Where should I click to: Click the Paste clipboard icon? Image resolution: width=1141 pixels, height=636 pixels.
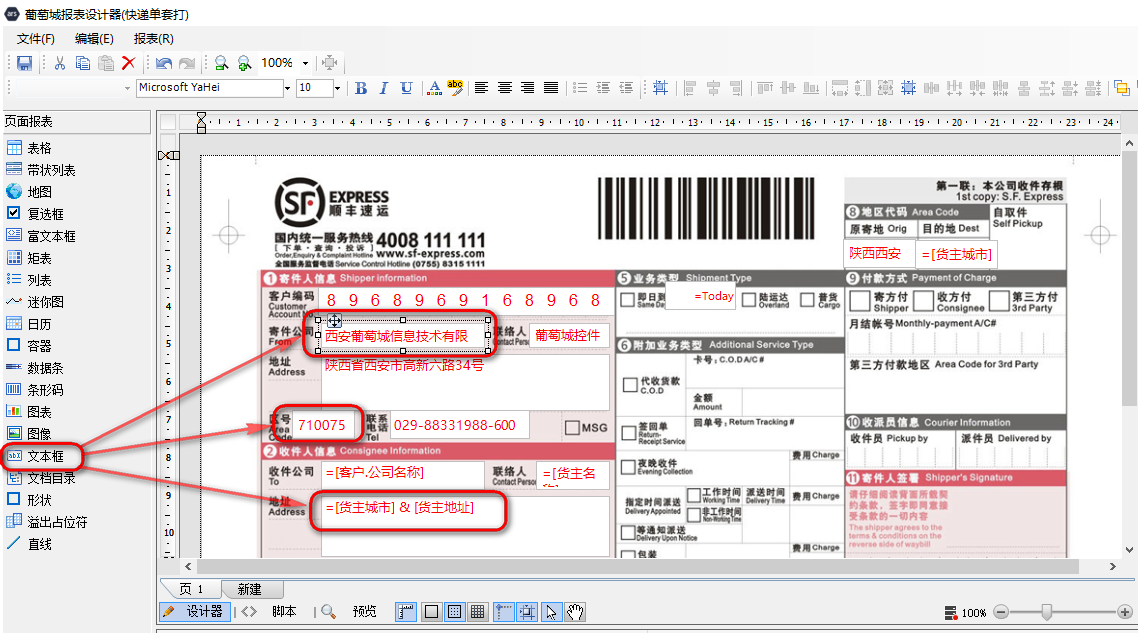click(106, 63)
